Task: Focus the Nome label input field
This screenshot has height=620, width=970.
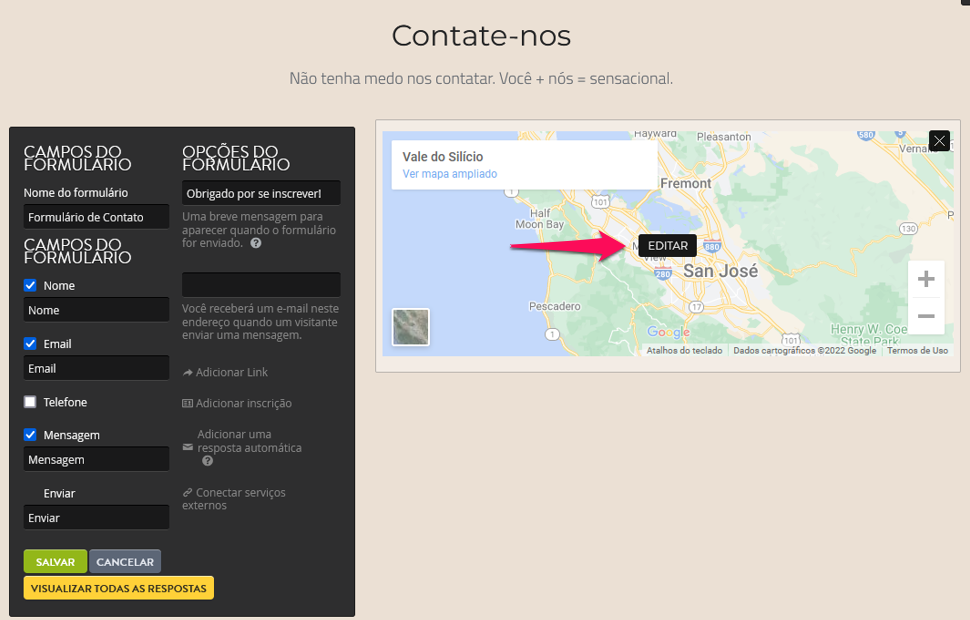Action: (x=96, y=310)
